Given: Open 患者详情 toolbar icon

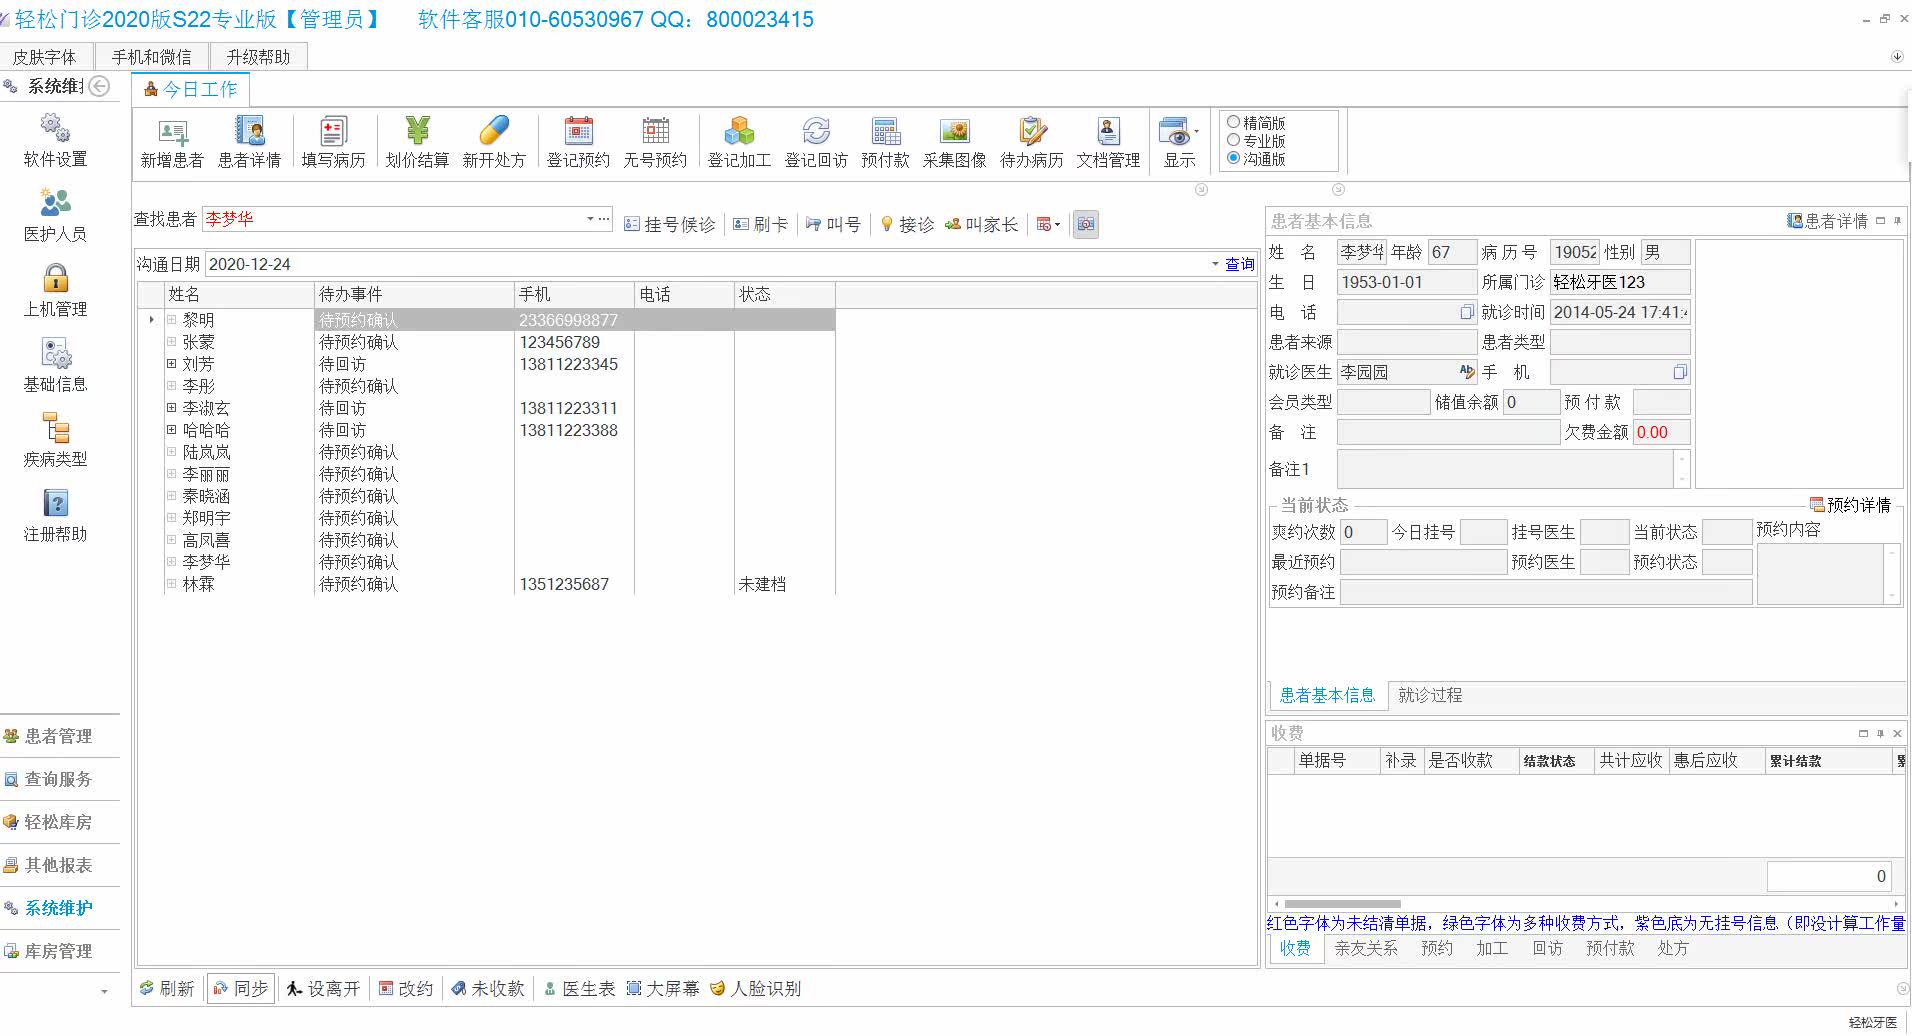Looking at the screenshot, I should point(249,142).
